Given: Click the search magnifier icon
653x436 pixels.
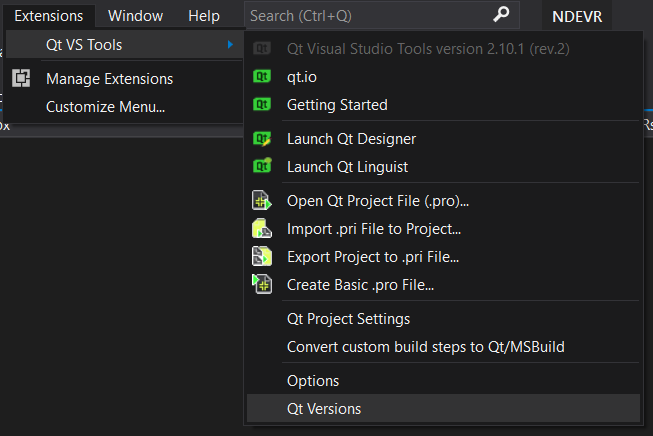Looking at the screenshot, I should pyautogui.click(x=502, y=15).
